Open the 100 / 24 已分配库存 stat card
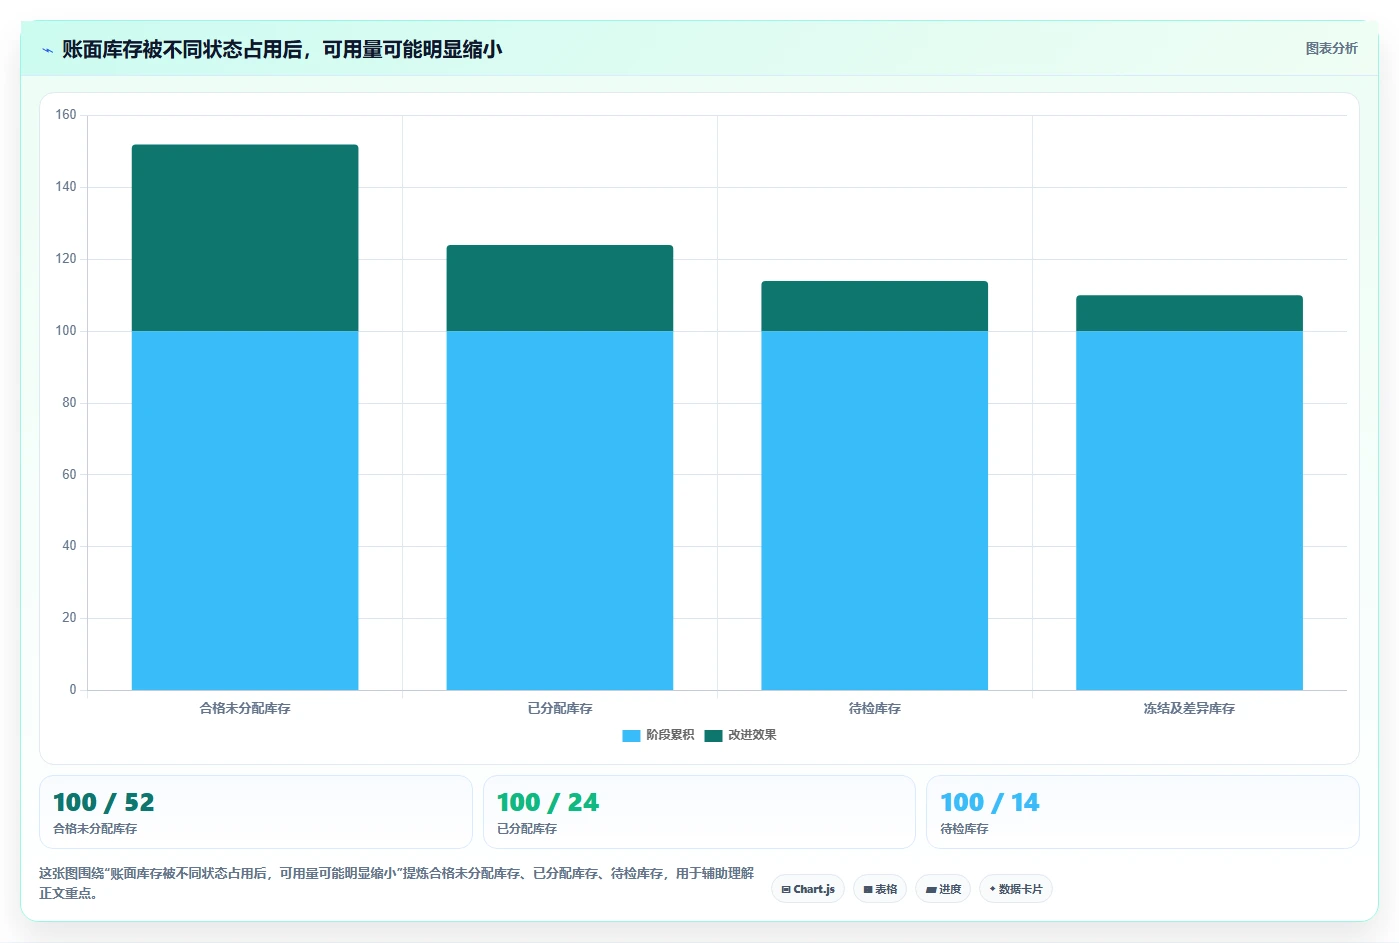 pos(699,812)
